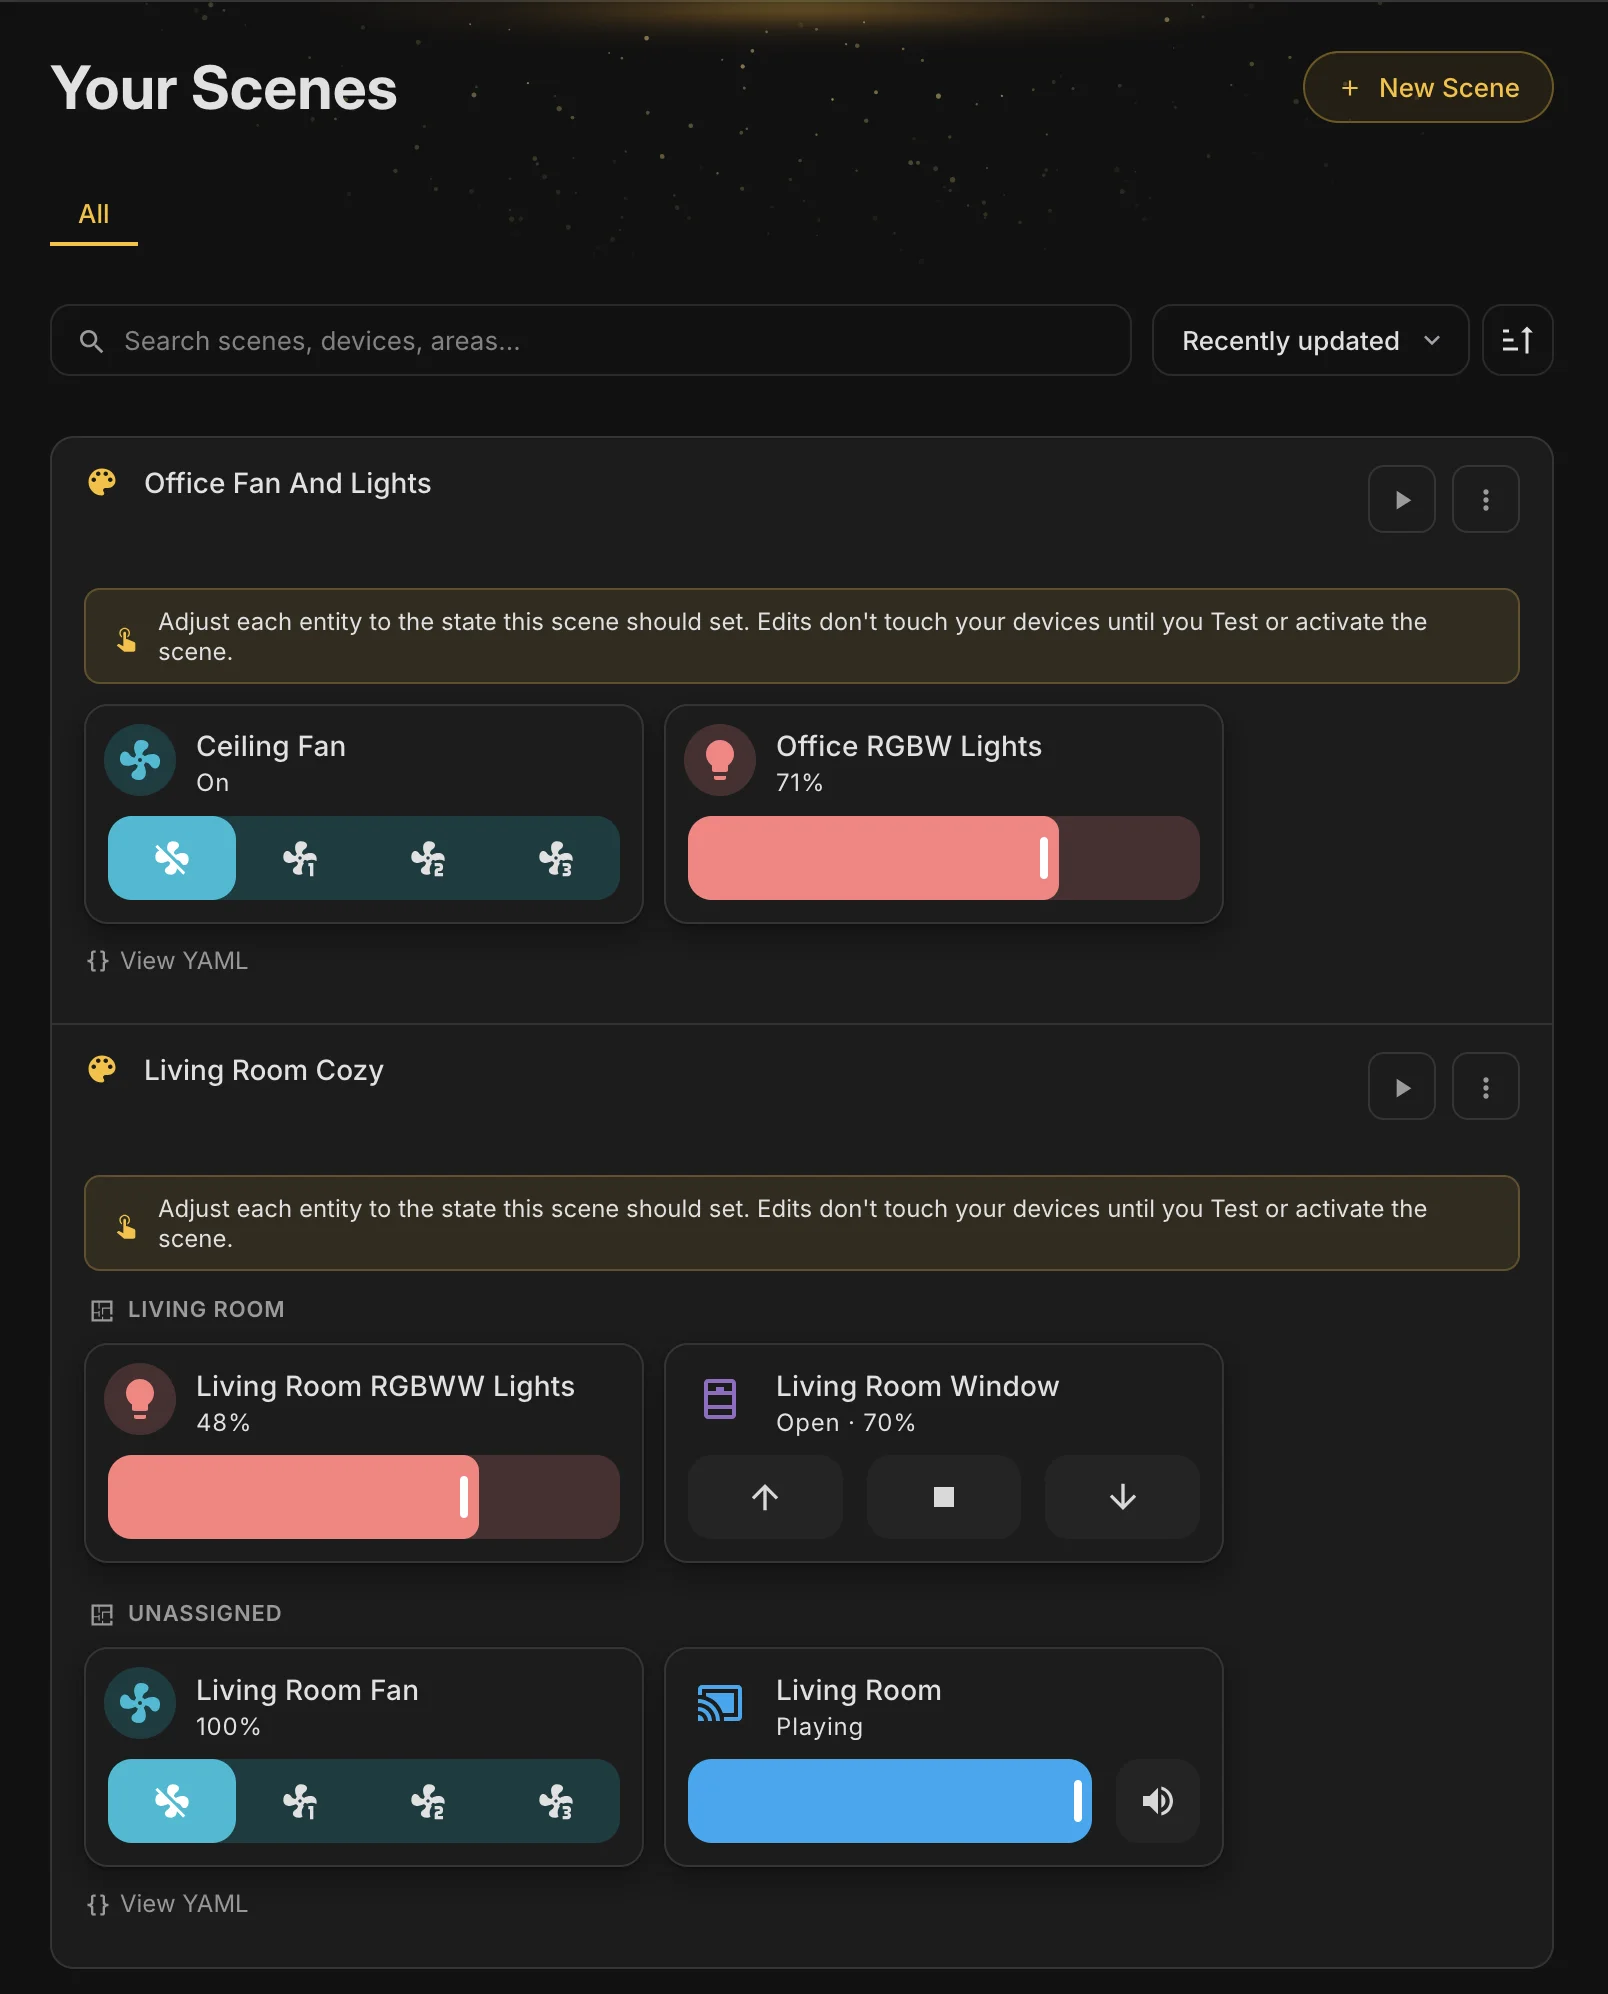Mute the Living Room media player
1608x1994 pixels.
(1158, 1801)
